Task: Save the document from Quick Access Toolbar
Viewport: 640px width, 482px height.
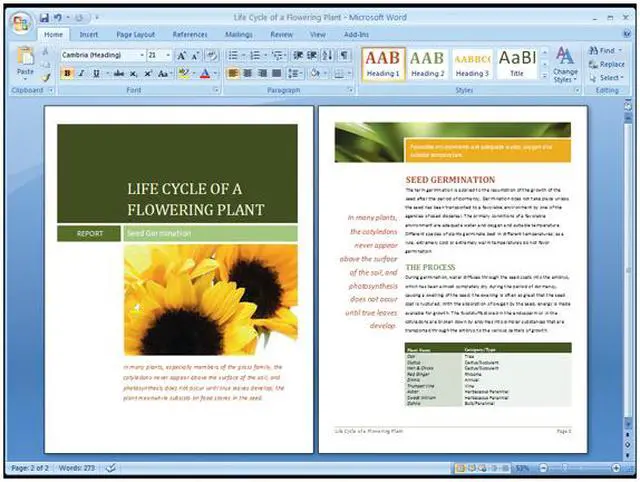Action: pyautogui.click(x=44, y=18)
